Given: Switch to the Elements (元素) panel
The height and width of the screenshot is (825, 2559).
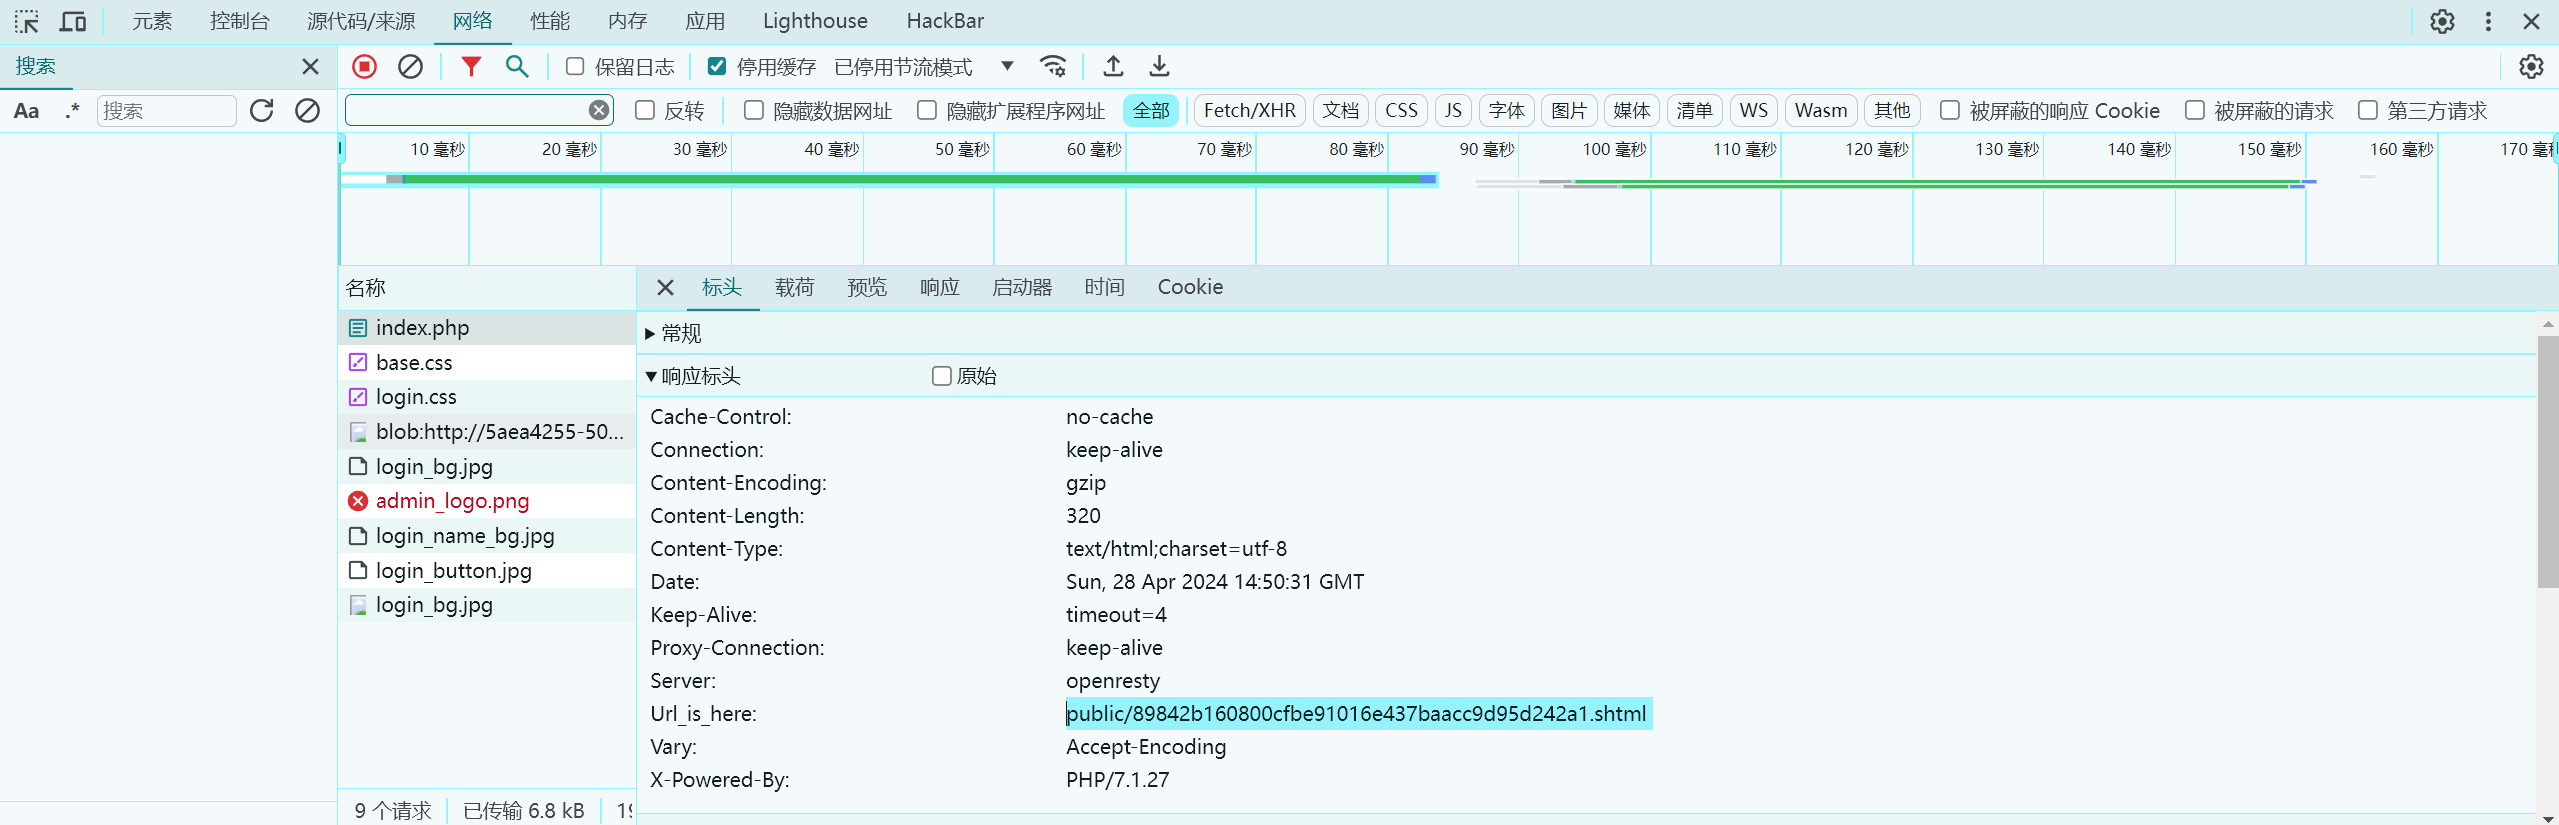Looking at the screenshot, I should pyautogui.click(x=152, y=21).
